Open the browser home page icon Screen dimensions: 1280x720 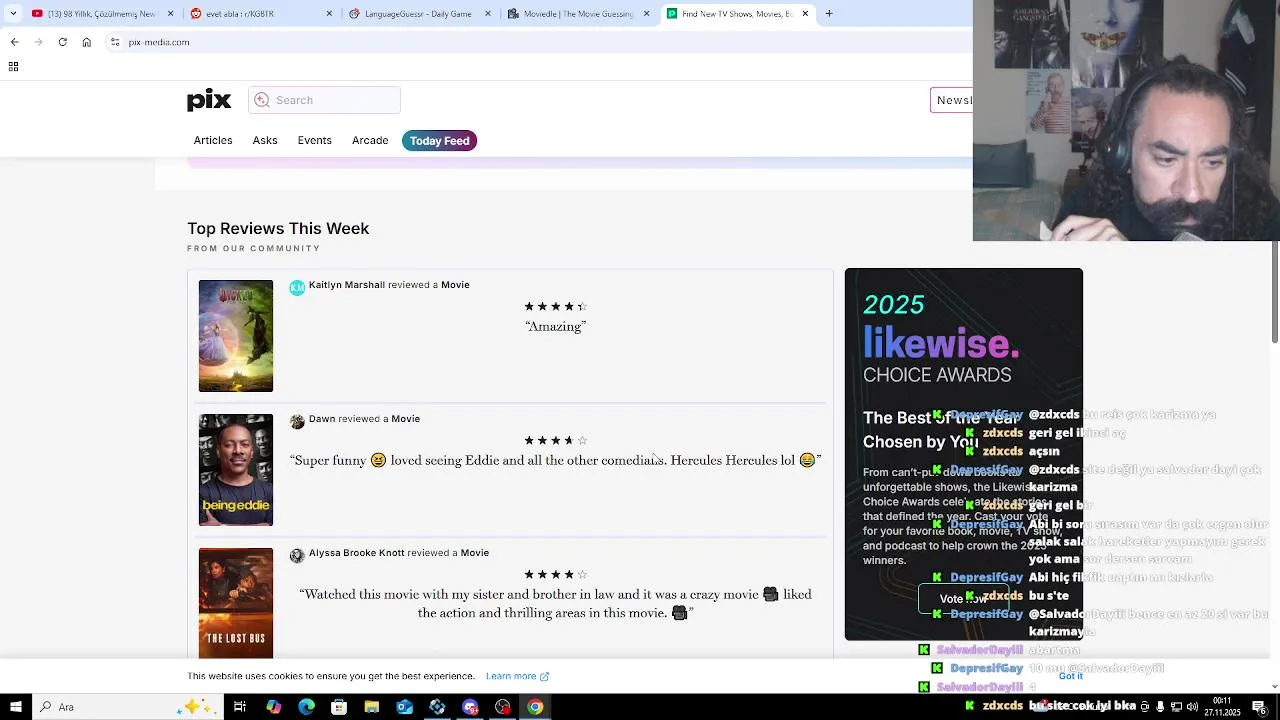tap(87, 42)
